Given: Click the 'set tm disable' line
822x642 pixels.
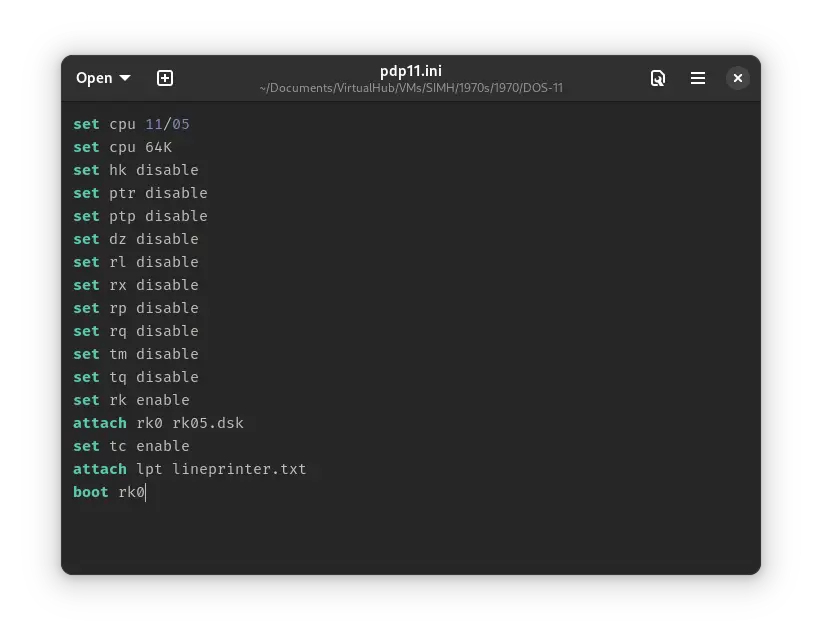Looking at the screenshot, I should pyautogui.click(x=135, y=353).
